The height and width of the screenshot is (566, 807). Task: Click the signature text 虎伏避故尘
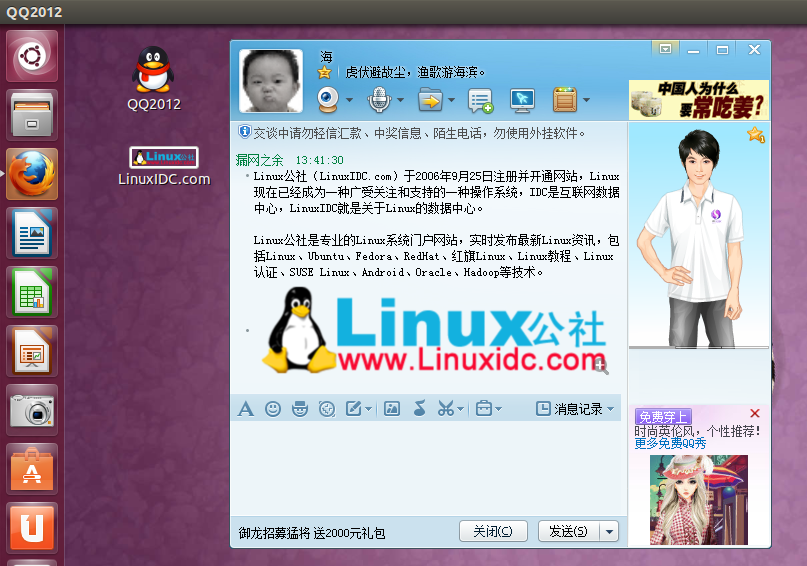[375, 73]
